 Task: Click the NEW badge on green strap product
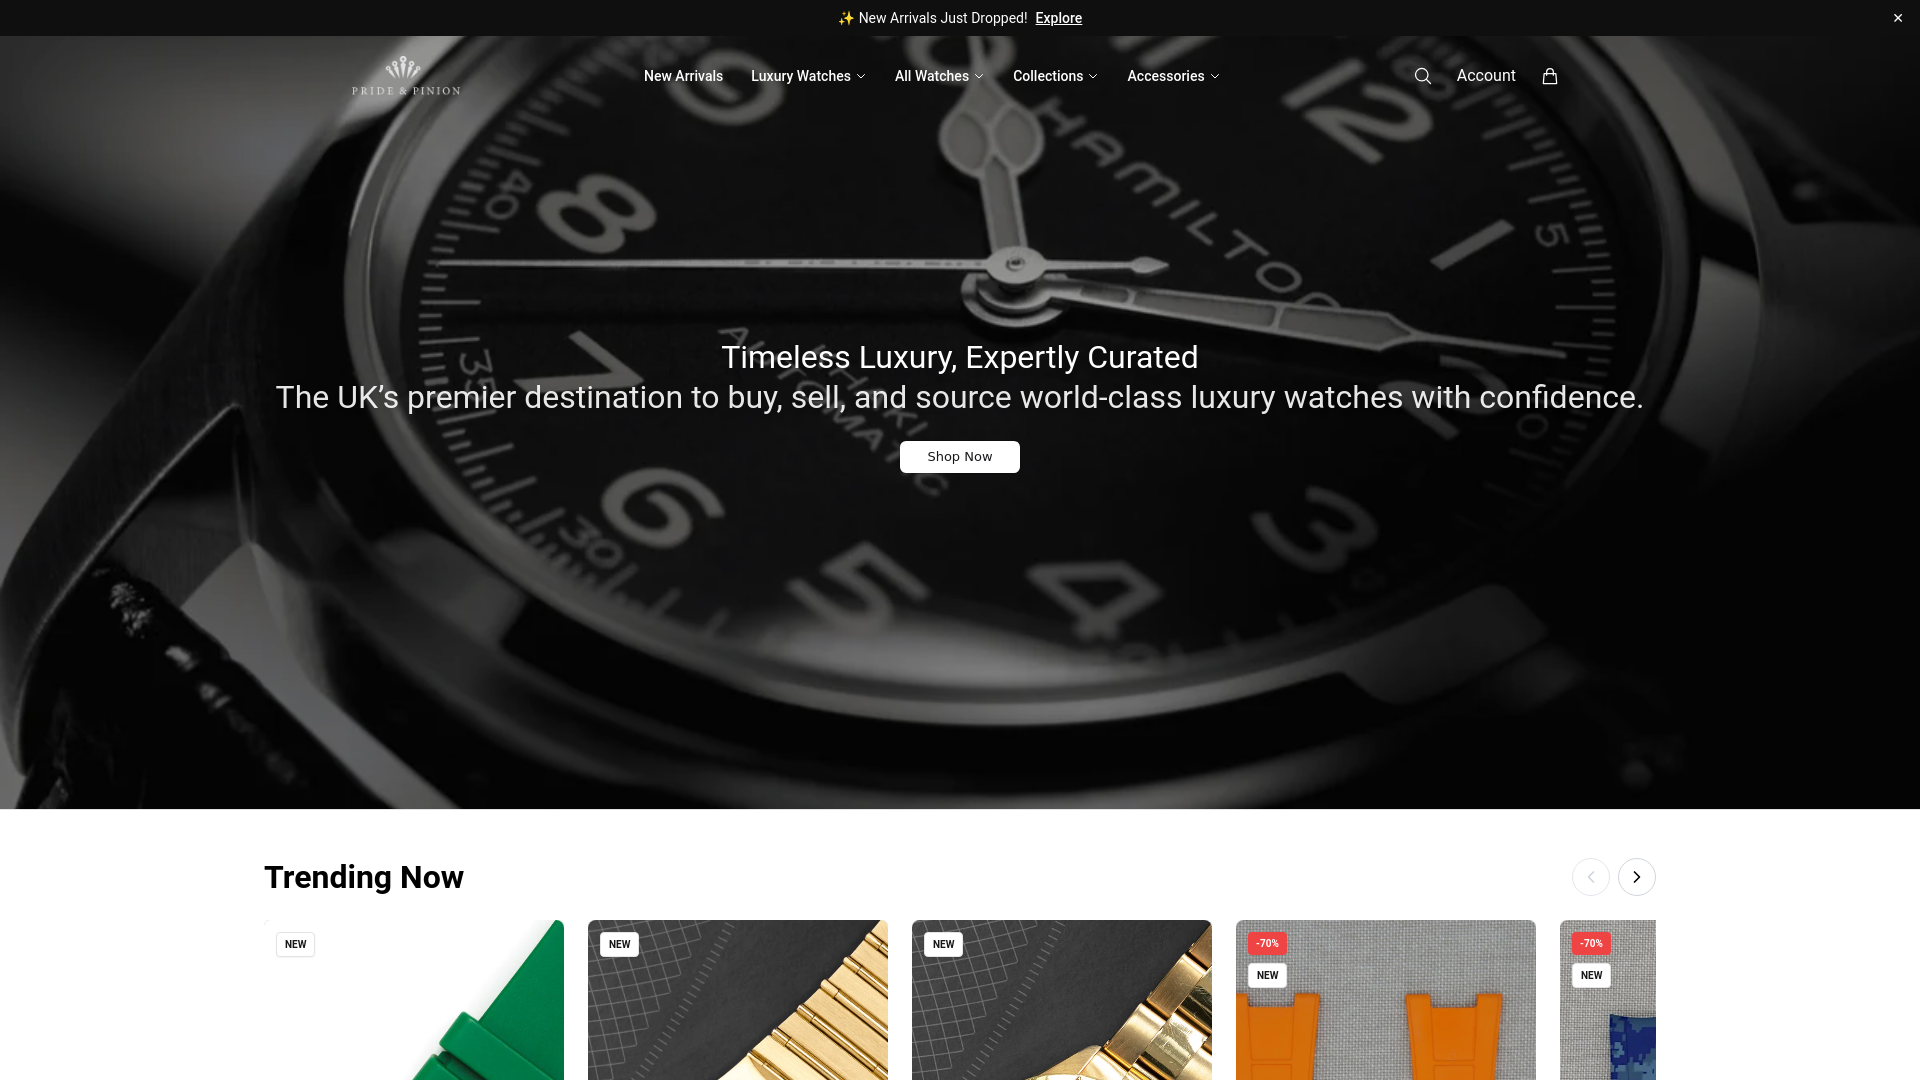(295, 944)
